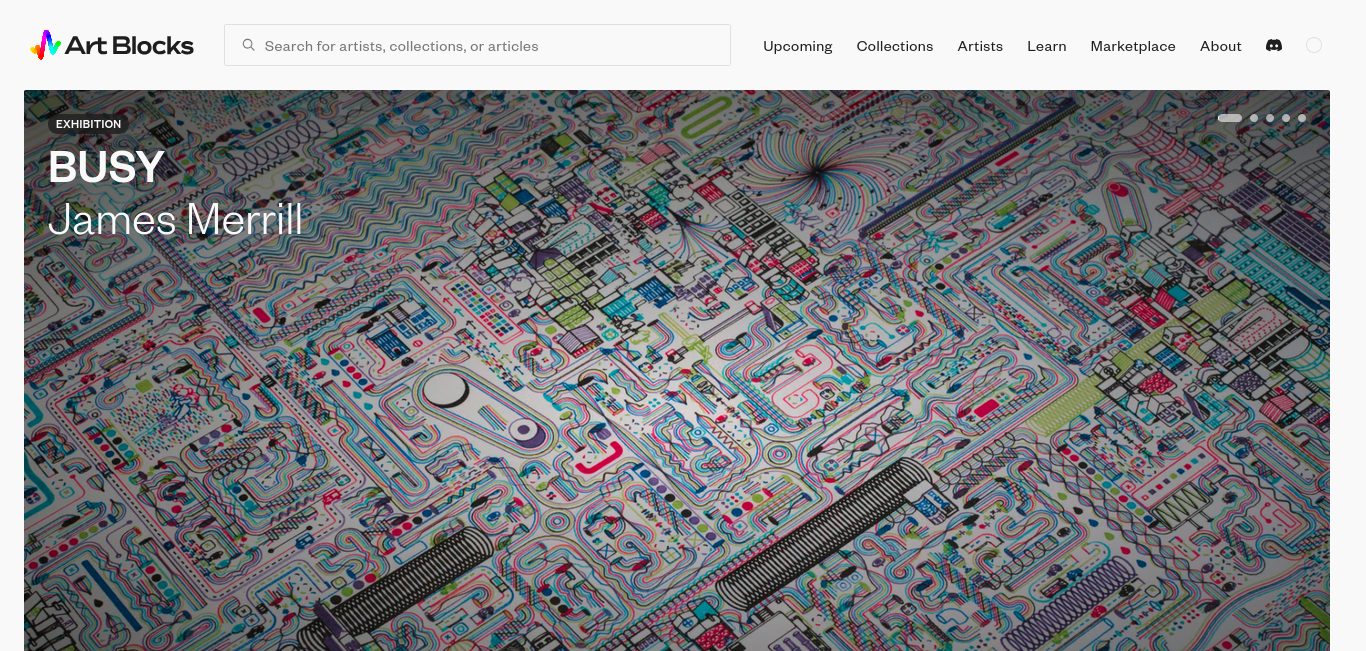Open the Upcoming menu item

(798, 46)
